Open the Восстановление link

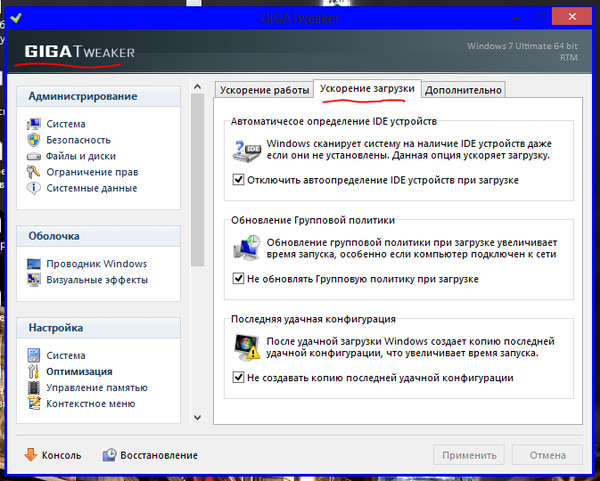point(159,455)
